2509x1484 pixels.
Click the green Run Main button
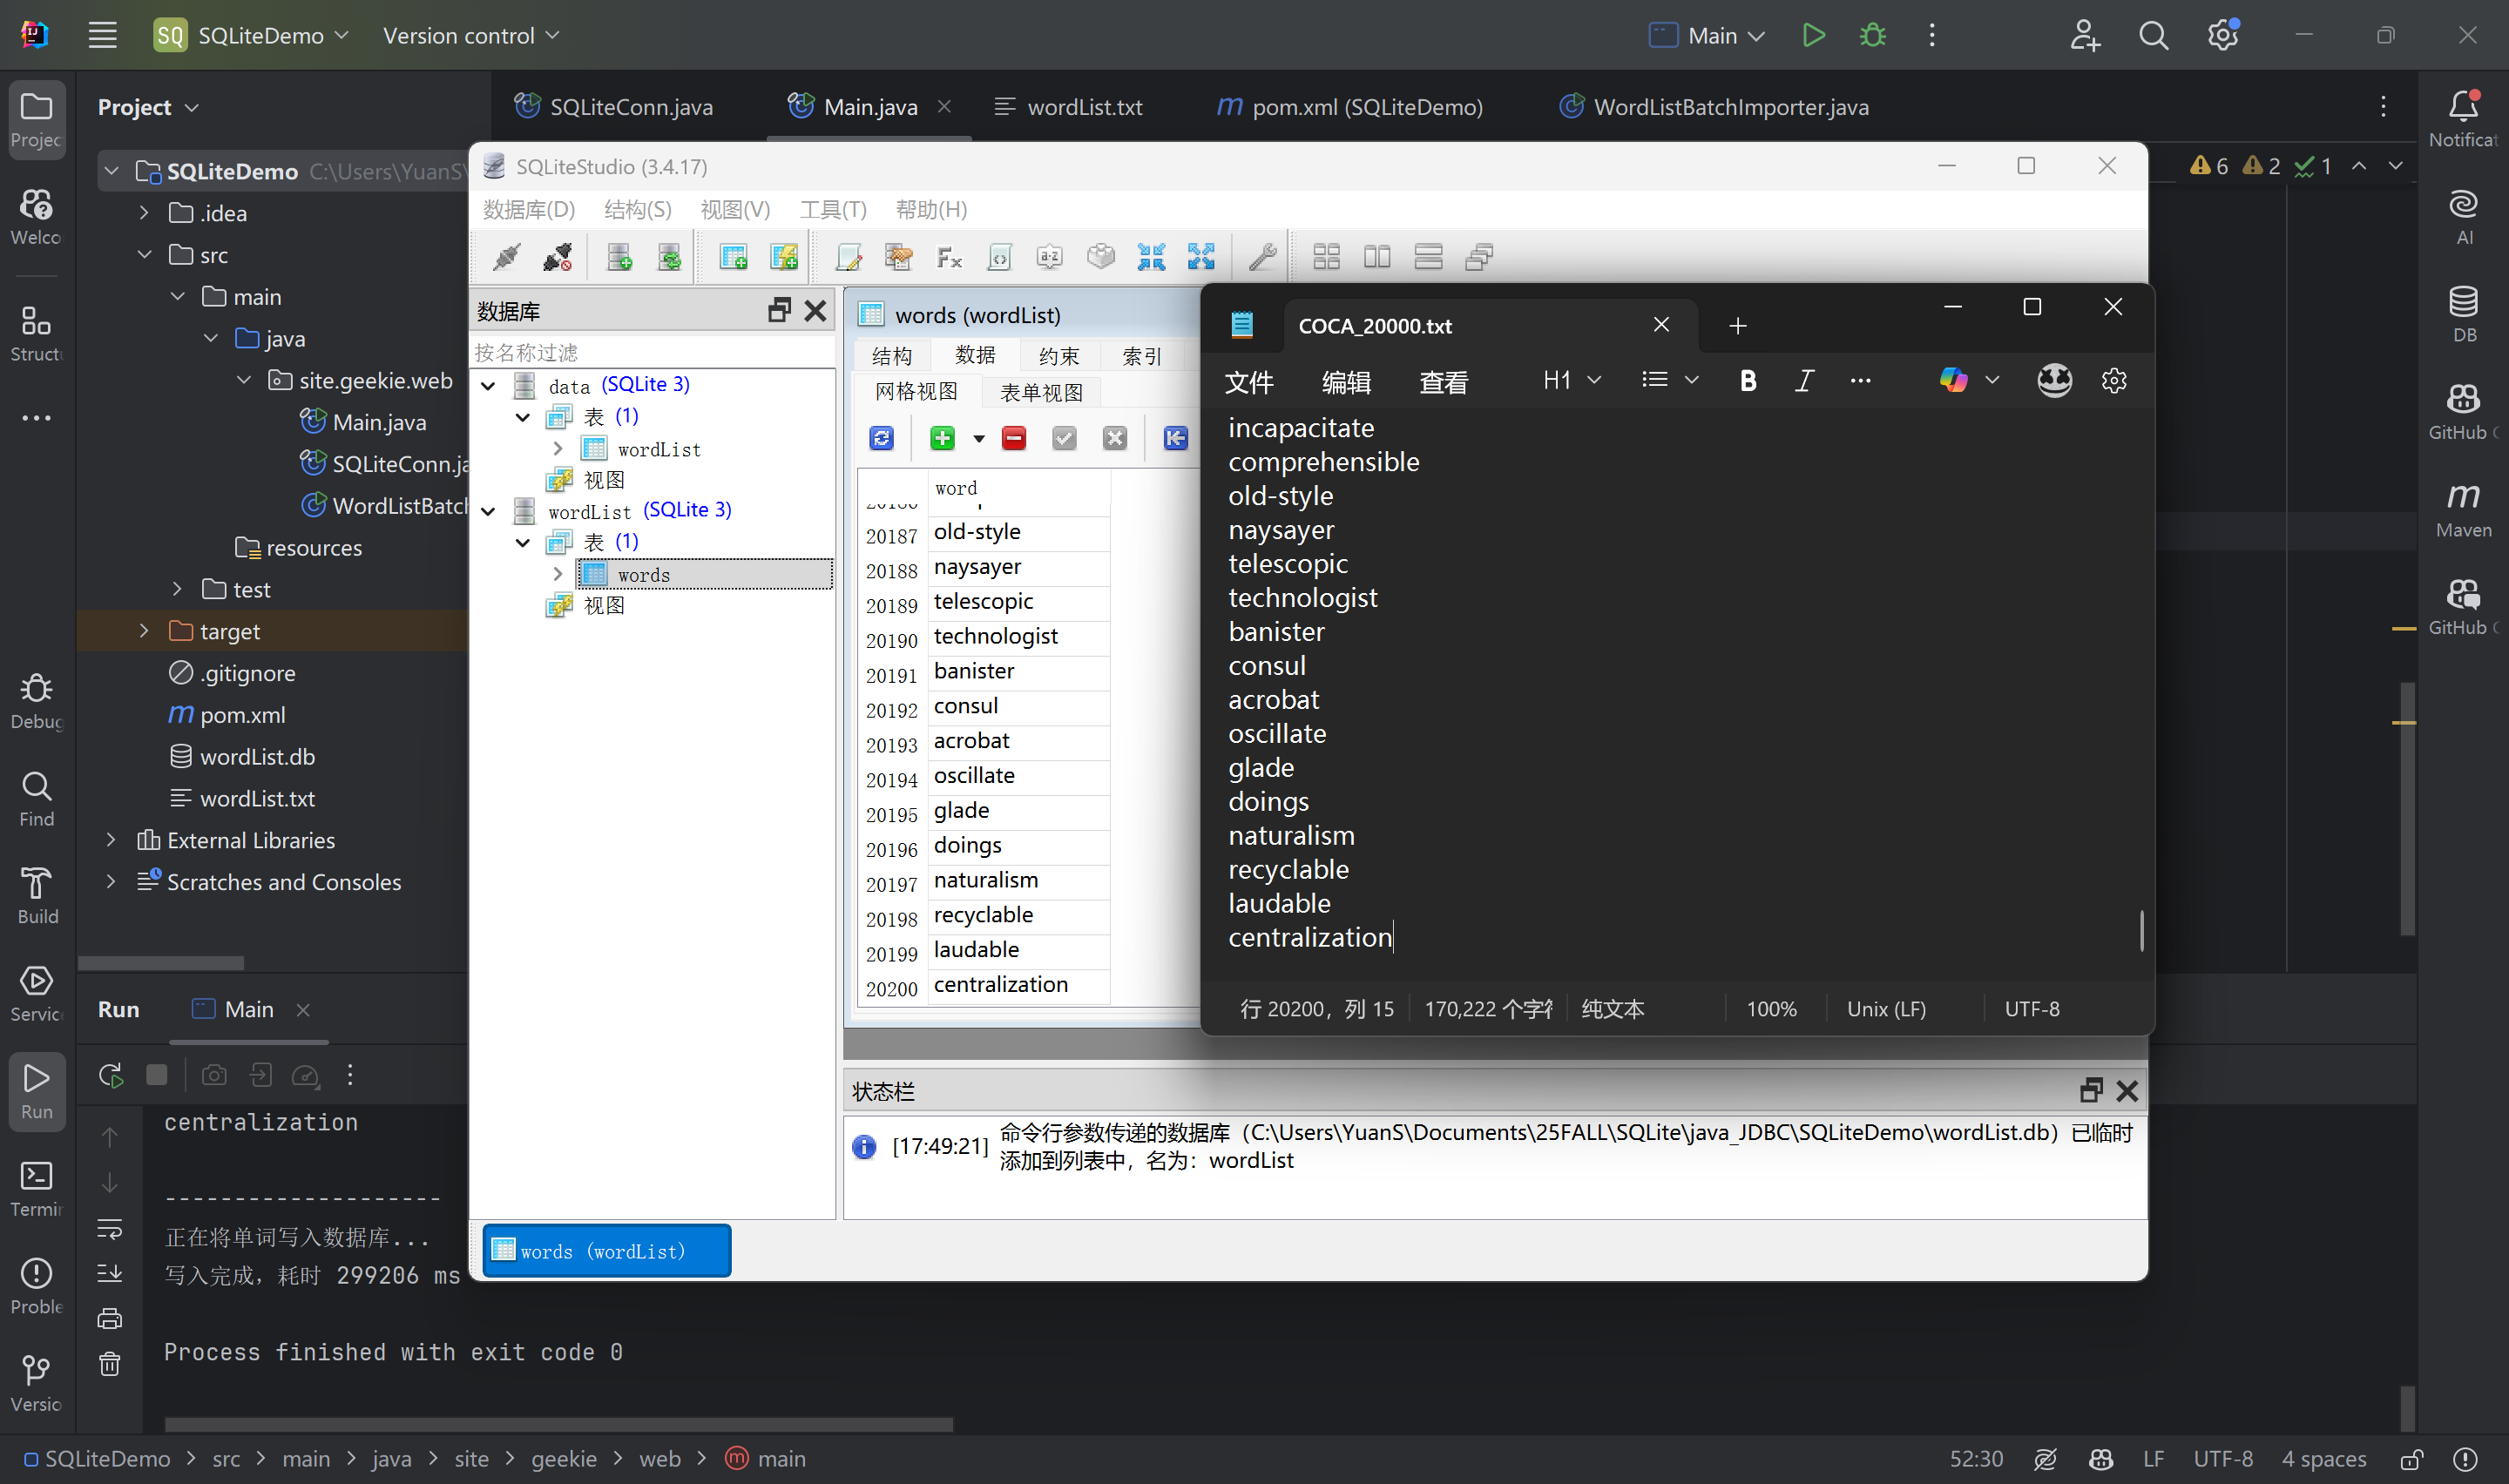(1812, 36)
